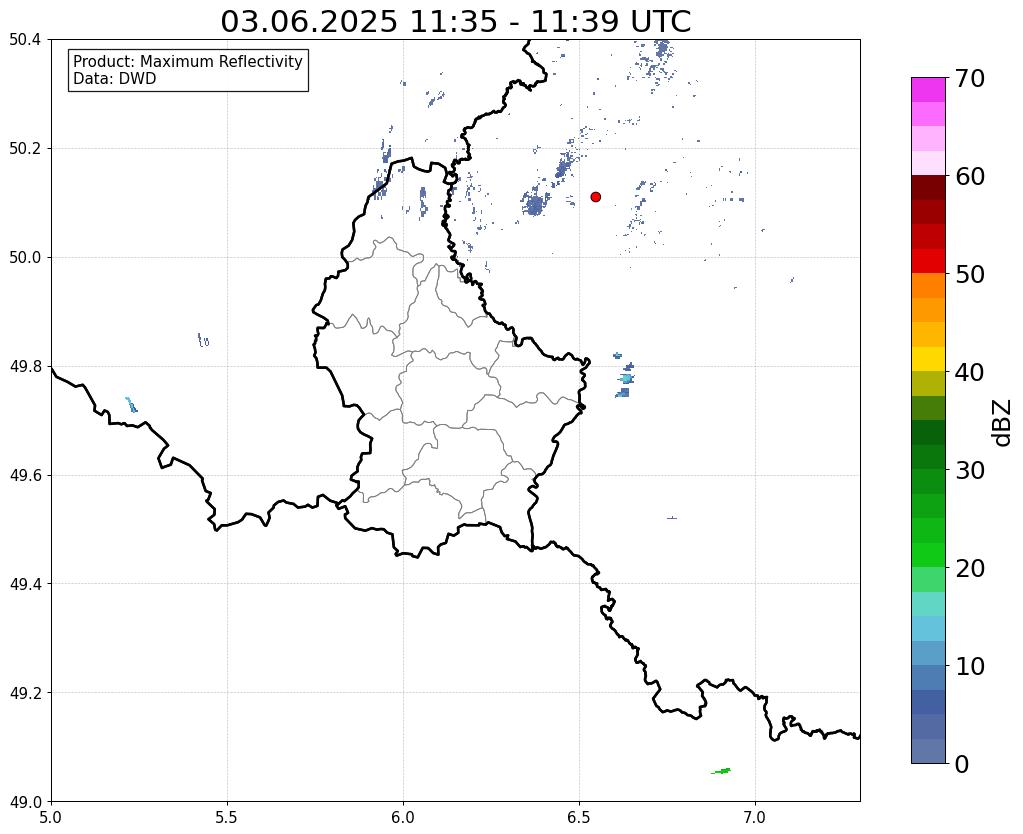Image resolution: width=1023 pixels, height=834 pixels.
Task: Click the y-axis latitude label 50.2
Action: 25,149
